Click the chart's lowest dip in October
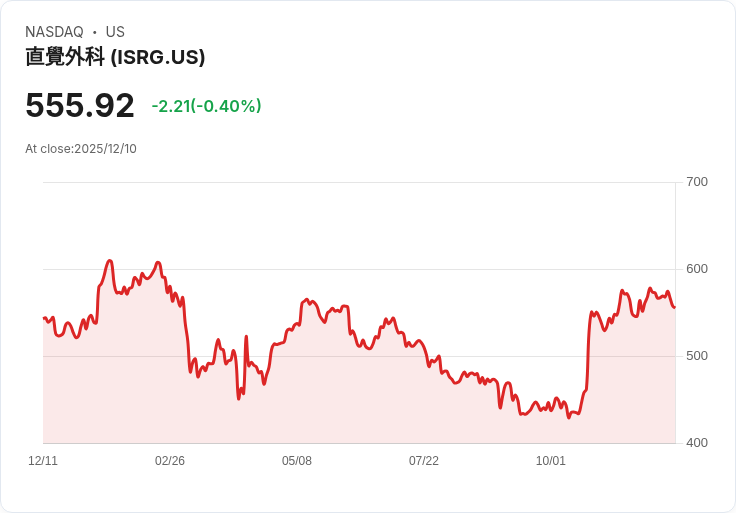This screenshot has height=513, width=736. tap(569, 417)
